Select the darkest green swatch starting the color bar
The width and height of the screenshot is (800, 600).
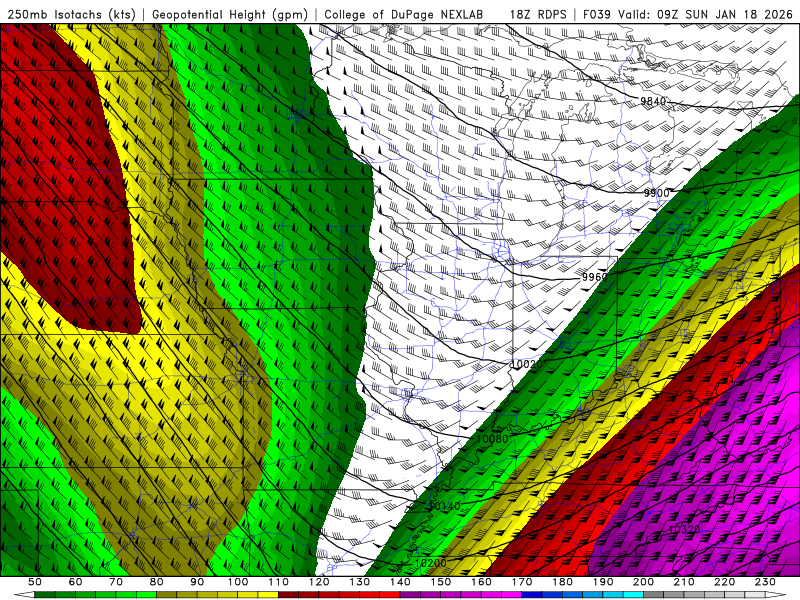45,594
